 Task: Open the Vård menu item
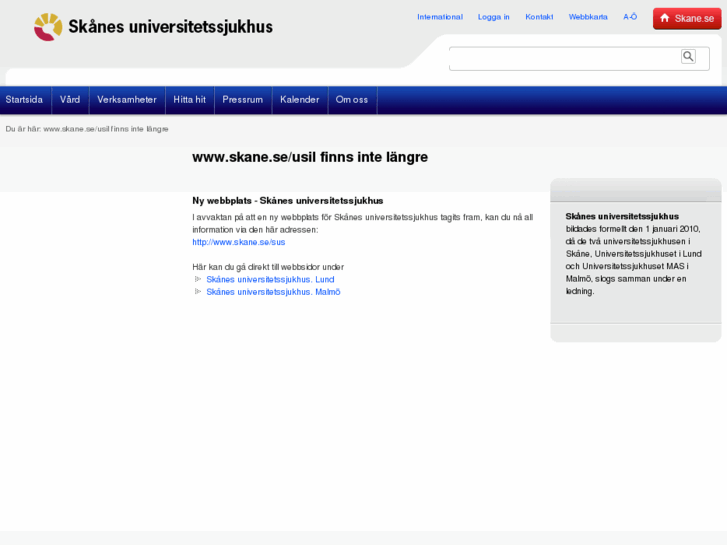click(x=70, y=100)
